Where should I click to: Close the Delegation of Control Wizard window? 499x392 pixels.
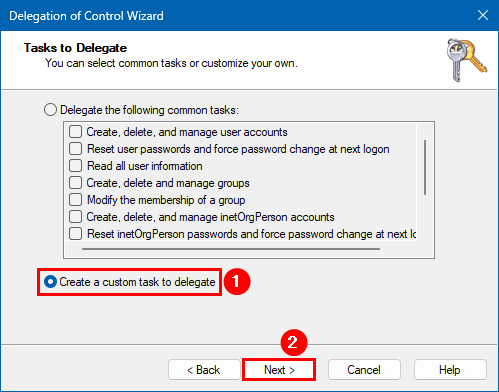pyautogui.click(x=483, y=15)
